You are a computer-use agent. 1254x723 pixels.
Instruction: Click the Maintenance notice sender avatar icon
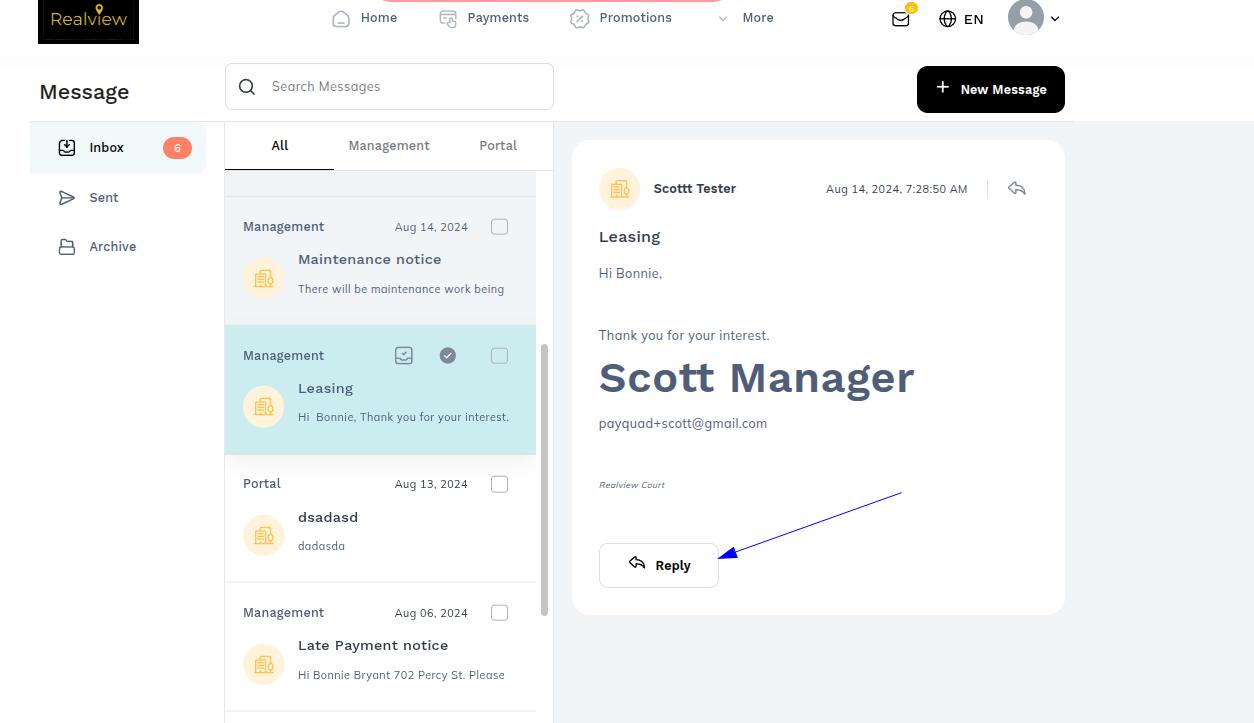pos(264,278)
